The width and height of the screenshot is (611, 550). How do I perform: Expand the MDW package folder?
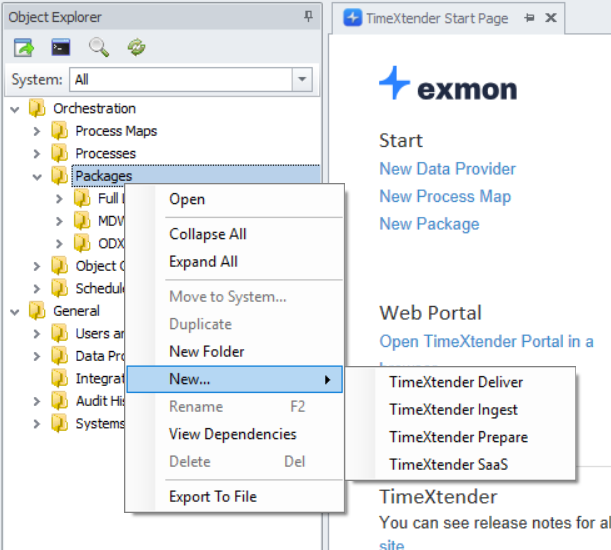(x=59, y=221)
